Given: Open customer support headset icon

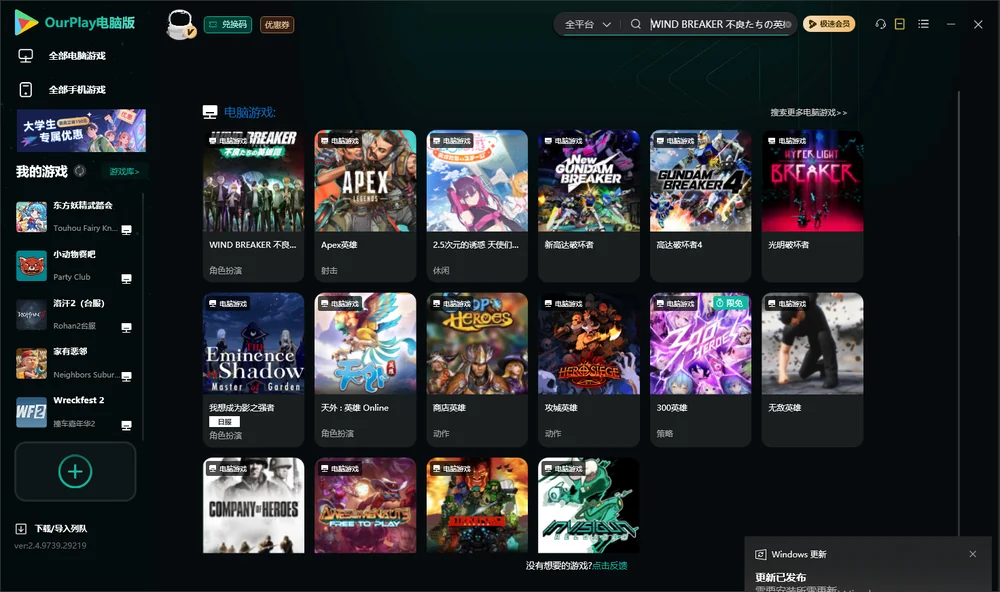Looking at the screenshot, I should coord(881,24).
